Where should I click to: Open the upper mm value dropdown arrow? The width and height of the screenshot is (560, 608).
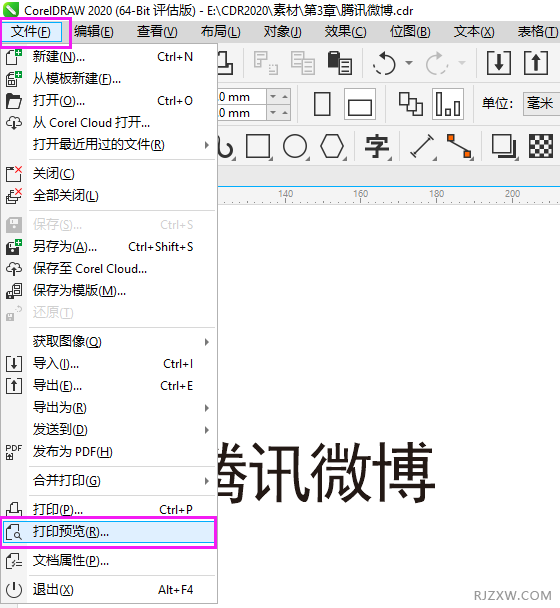point(273,96)
